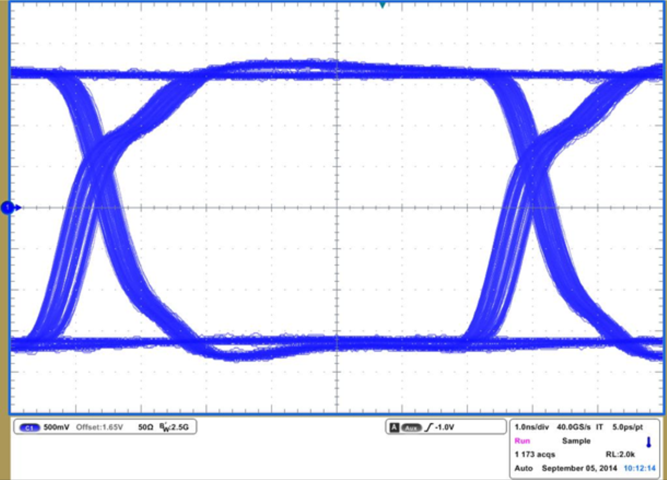Click the C1 channel badge

[x=29, y=428]
